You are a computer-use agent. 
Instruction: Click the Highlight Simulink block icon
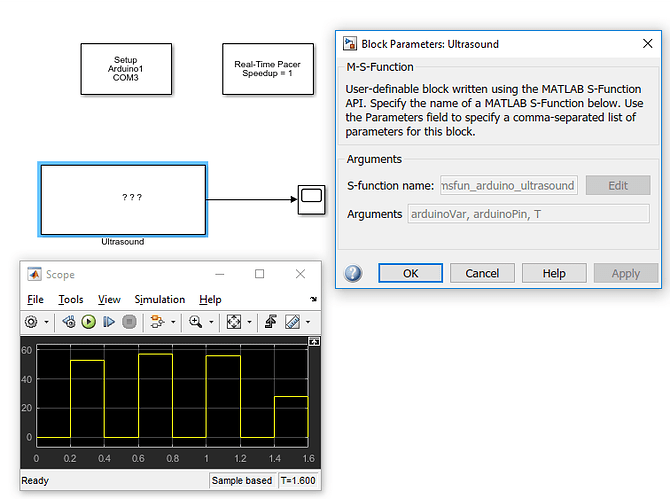[x=157, y=322]
